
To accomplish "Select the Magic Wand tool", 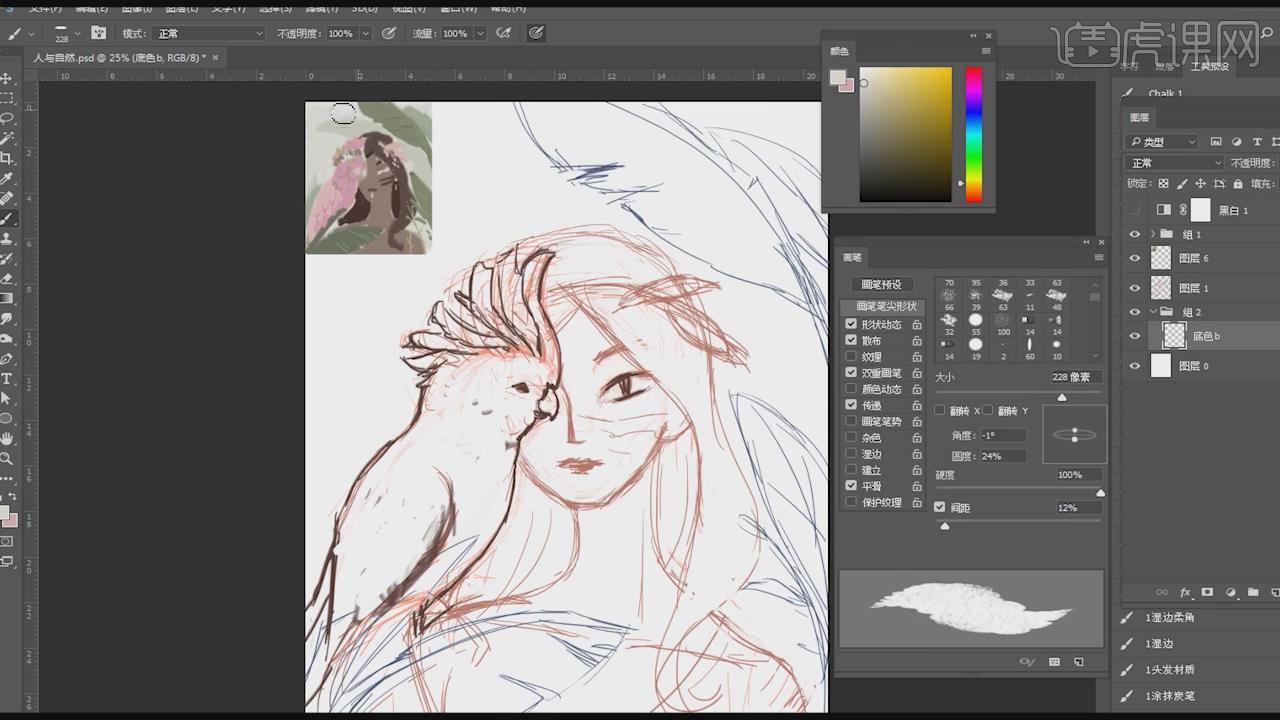I will [x=7, y=138].
